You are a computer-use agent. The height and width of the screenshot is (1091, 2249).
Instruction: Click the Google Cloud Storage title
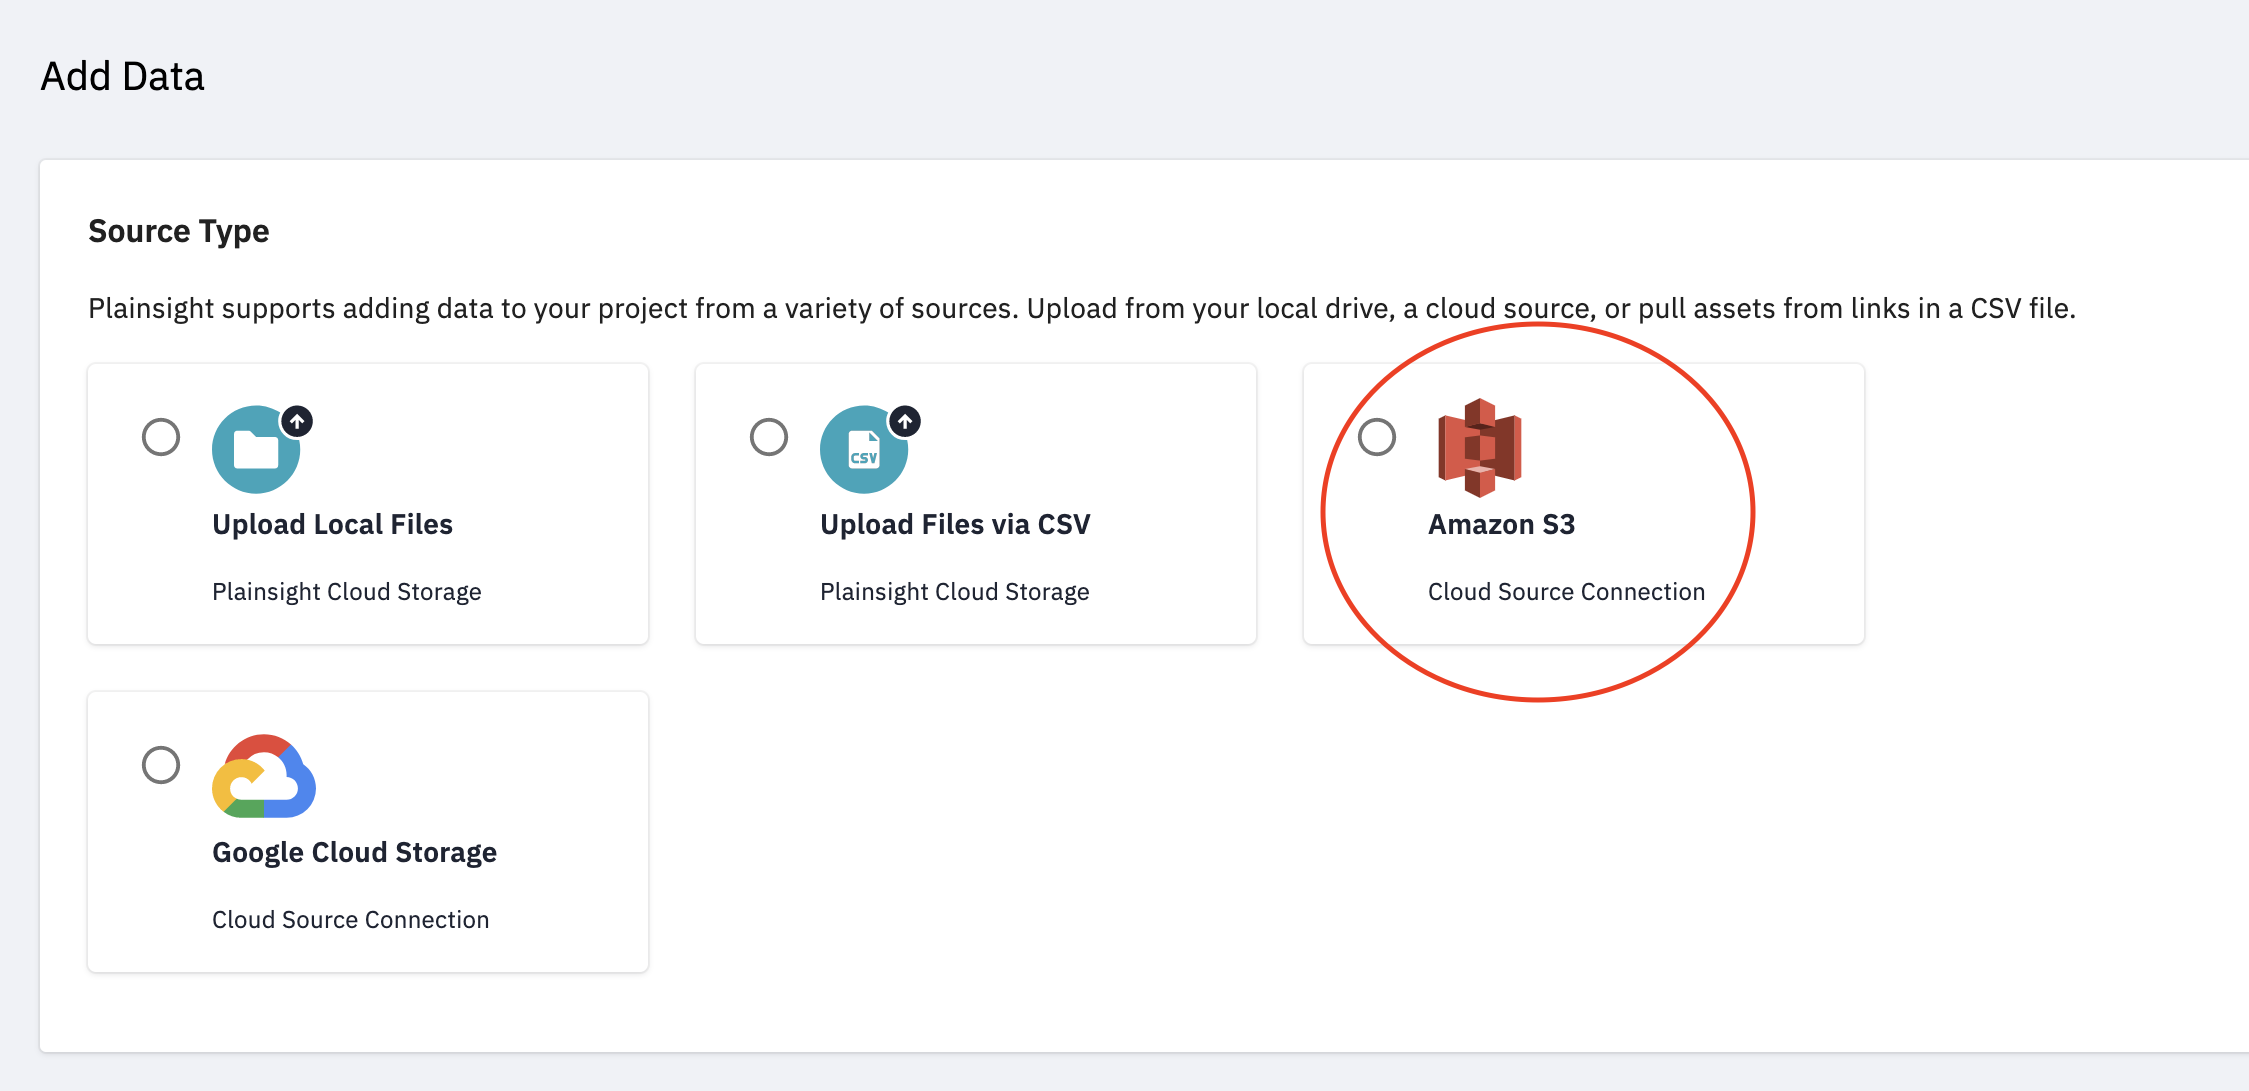(x=354, y=852)
